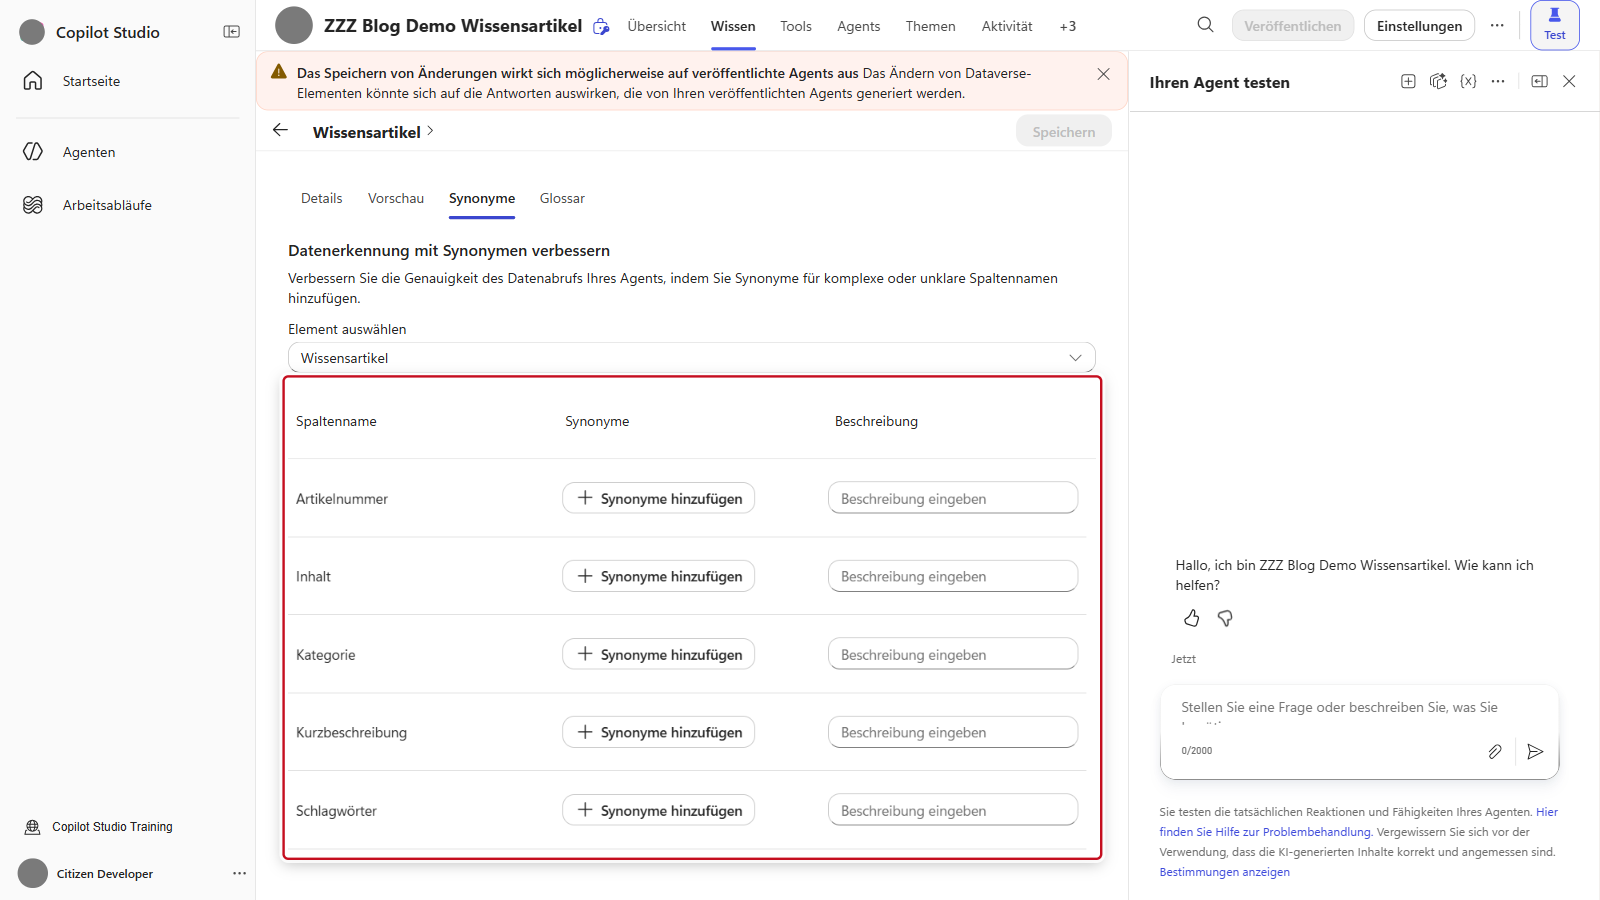Open Agenten in the sidebar

coord(89,152)
